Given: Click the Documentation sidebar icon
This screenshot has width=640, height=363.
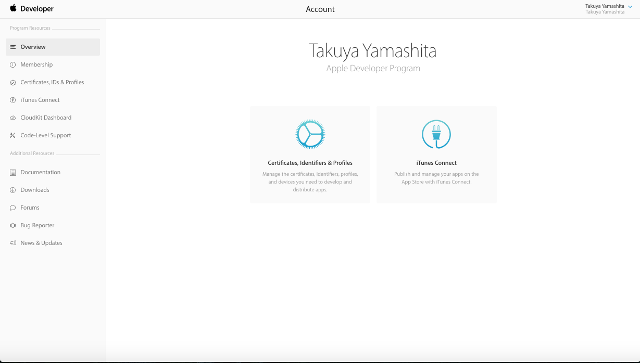Looking at the screenshot, I should [13, 172].
